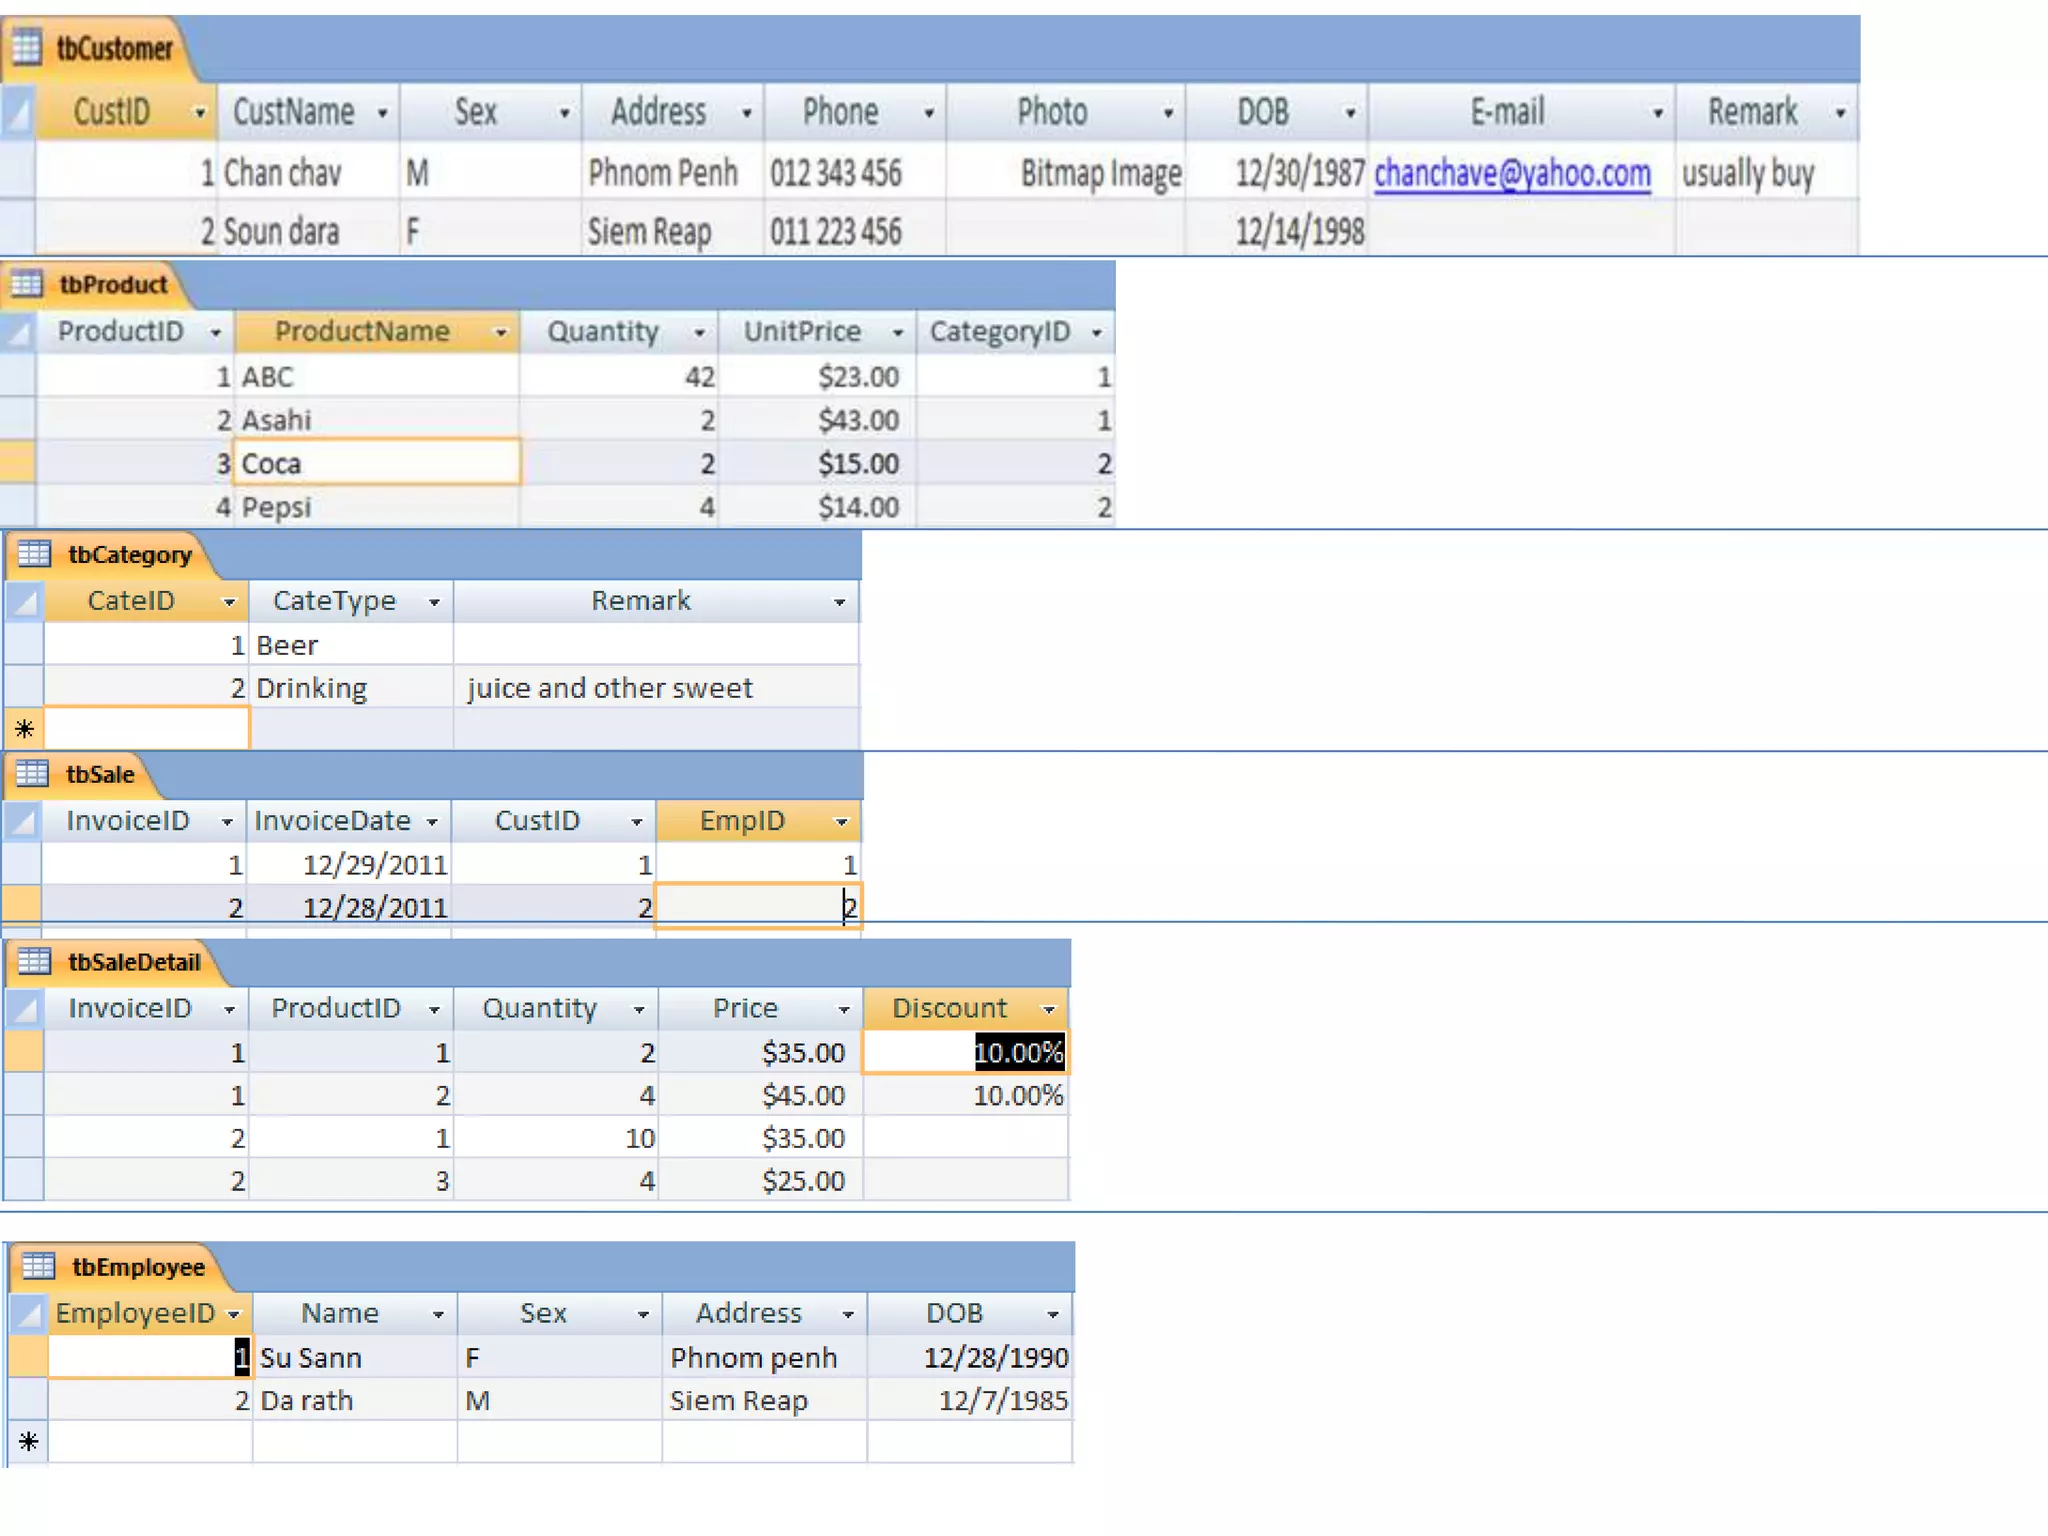Open the UnitPrice column filter dropdown

897,333
